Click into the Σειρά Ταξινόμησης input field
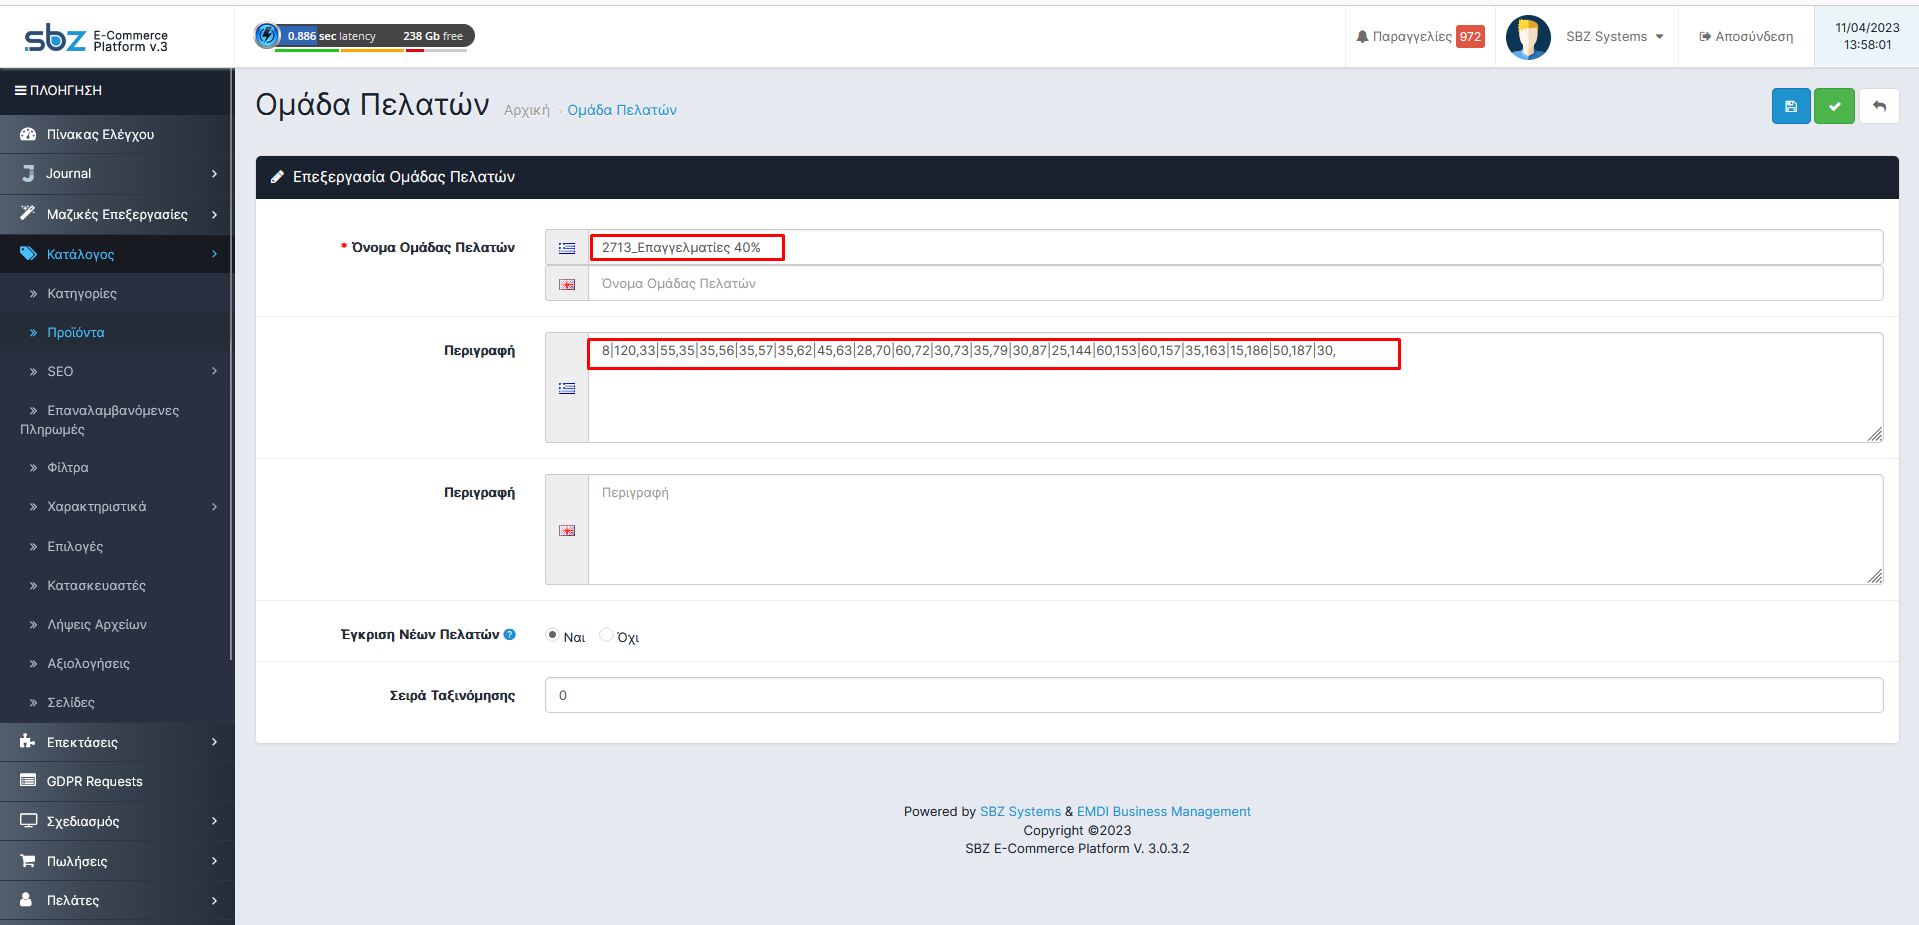The height and width of the screenshot is (925, 1919). click(1213, 695)
